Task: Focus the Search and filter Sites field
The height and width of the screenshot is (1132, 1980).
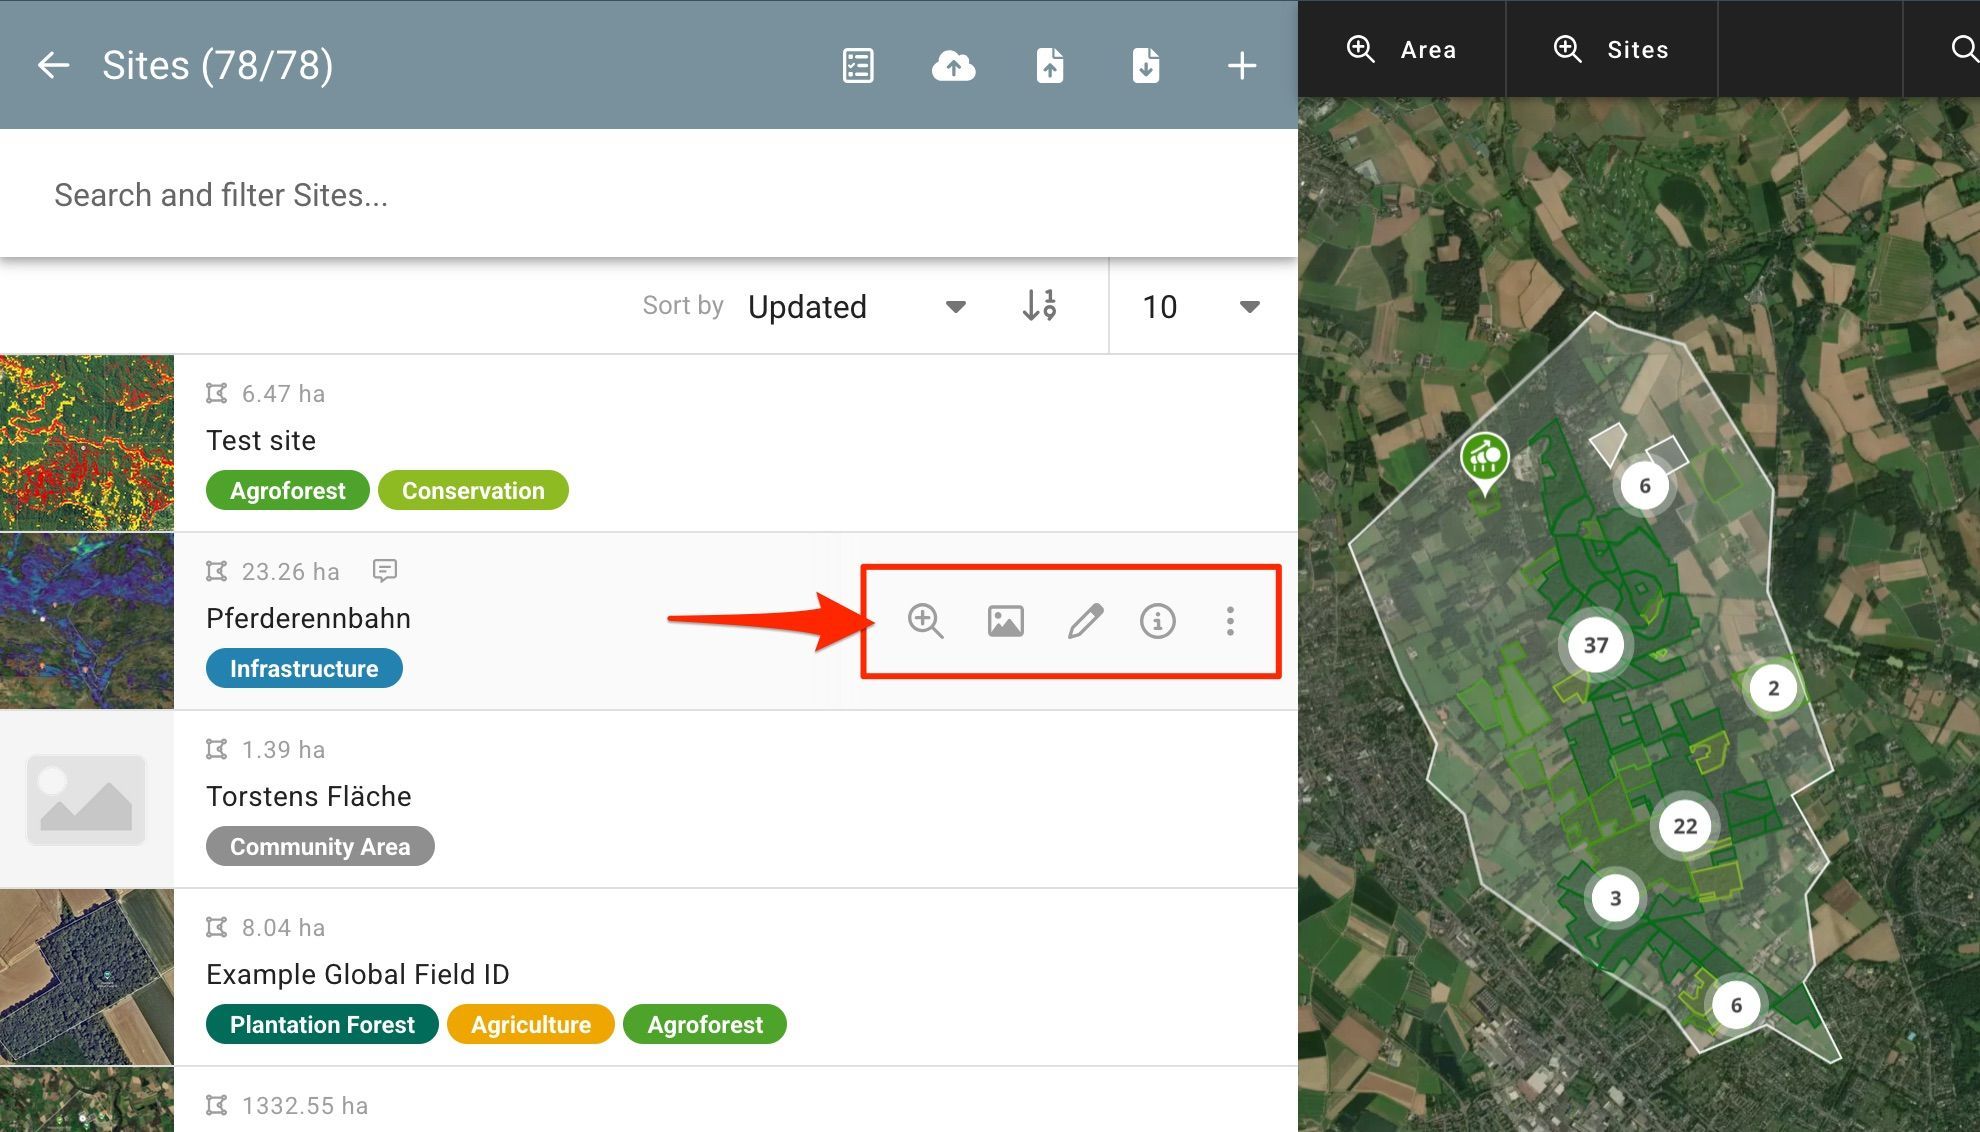Action: point(649,194)
